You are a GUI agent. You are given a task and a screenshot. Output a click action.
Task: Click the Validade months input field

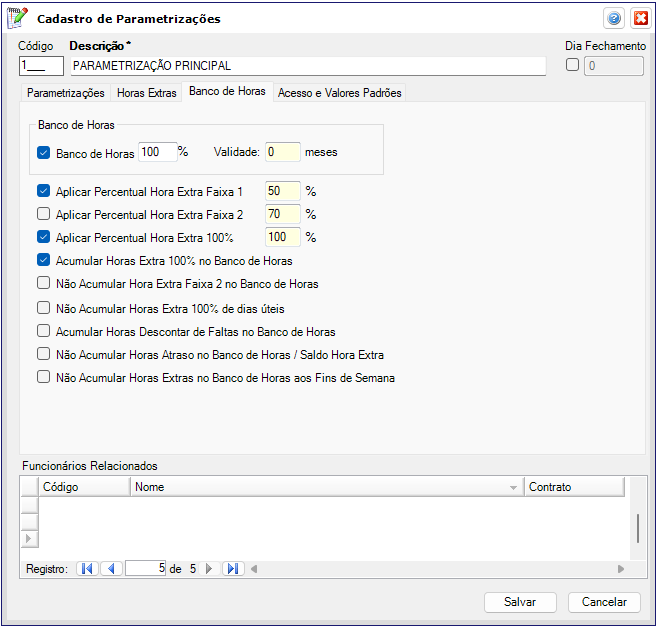pyautogui.click(x=282, y=153)
